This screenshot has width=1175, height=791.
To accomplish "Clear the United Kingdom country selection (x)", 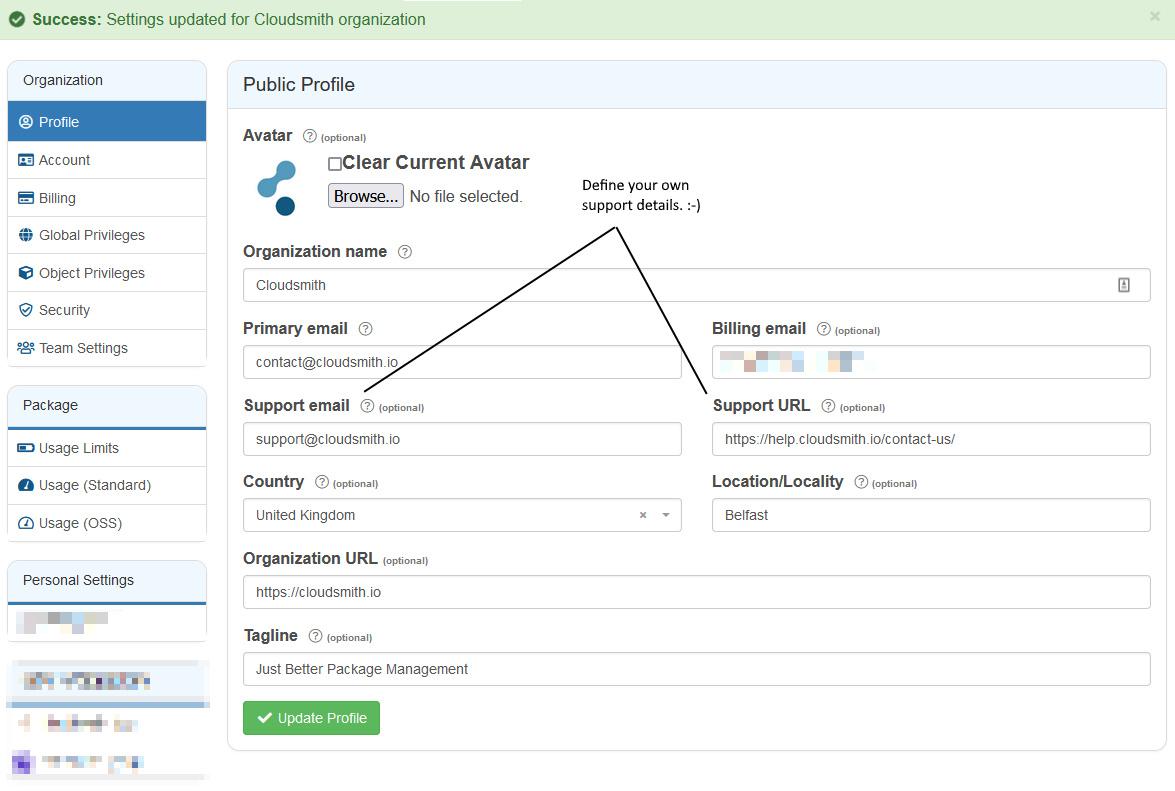I will pyautogui.click(x=643, y=515).
